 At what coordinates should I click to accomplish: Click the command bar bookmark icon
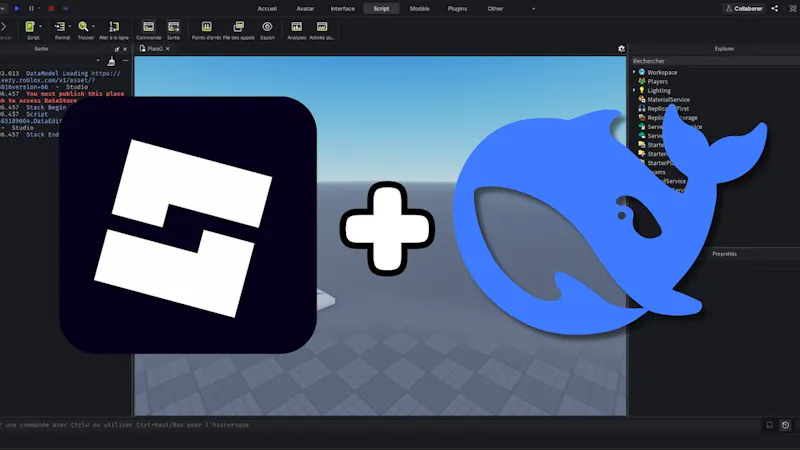click(769, 425)
